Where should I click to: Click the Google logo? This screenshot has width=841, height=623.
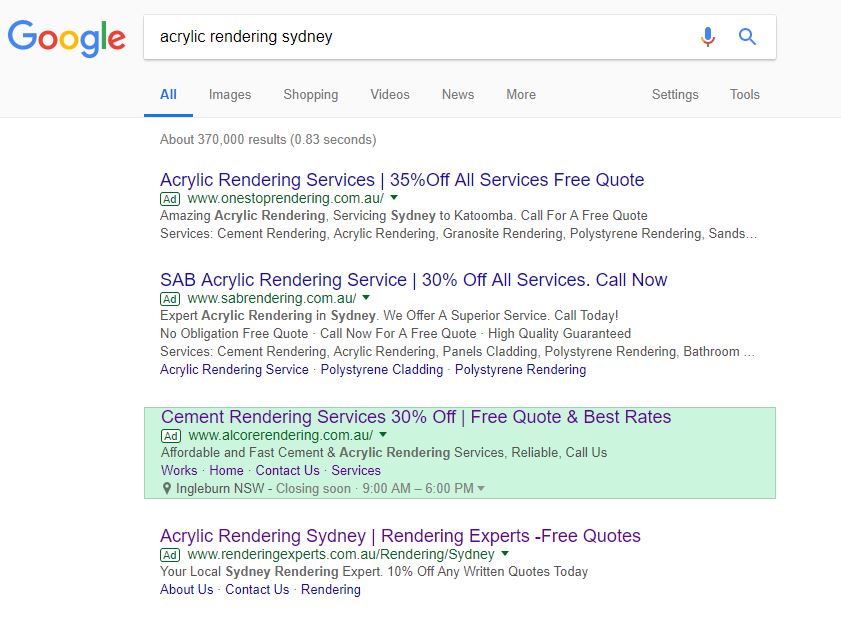click(x=67, y=39)
